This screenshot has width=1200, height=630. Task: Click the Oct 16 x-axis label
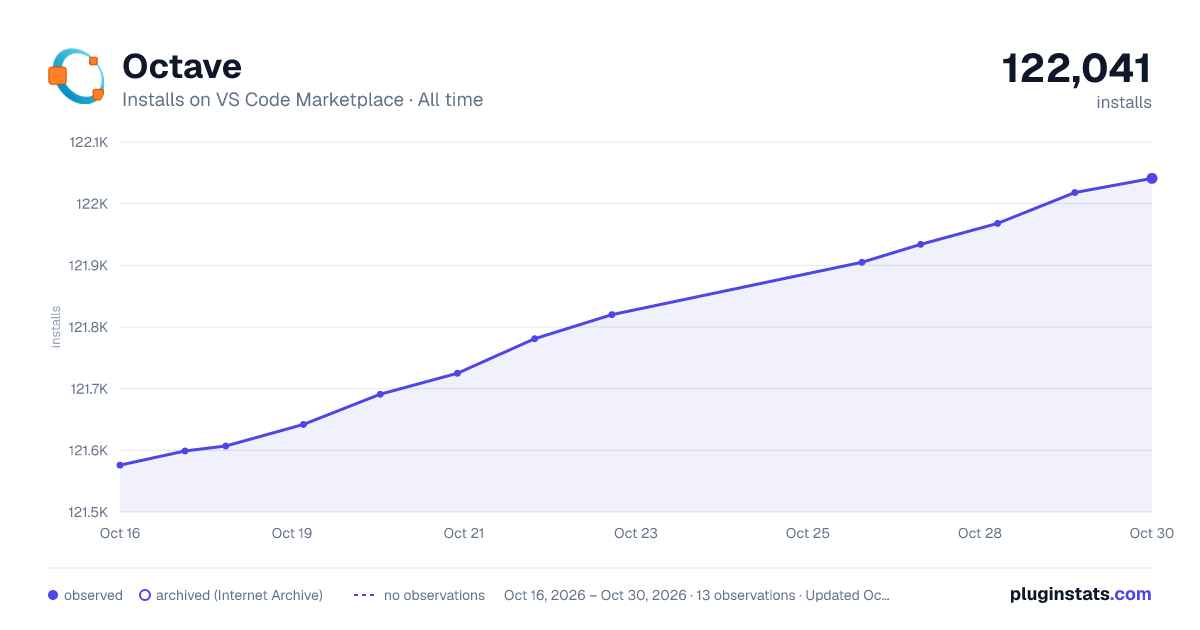pyautogui.click(x=120, y=533)
